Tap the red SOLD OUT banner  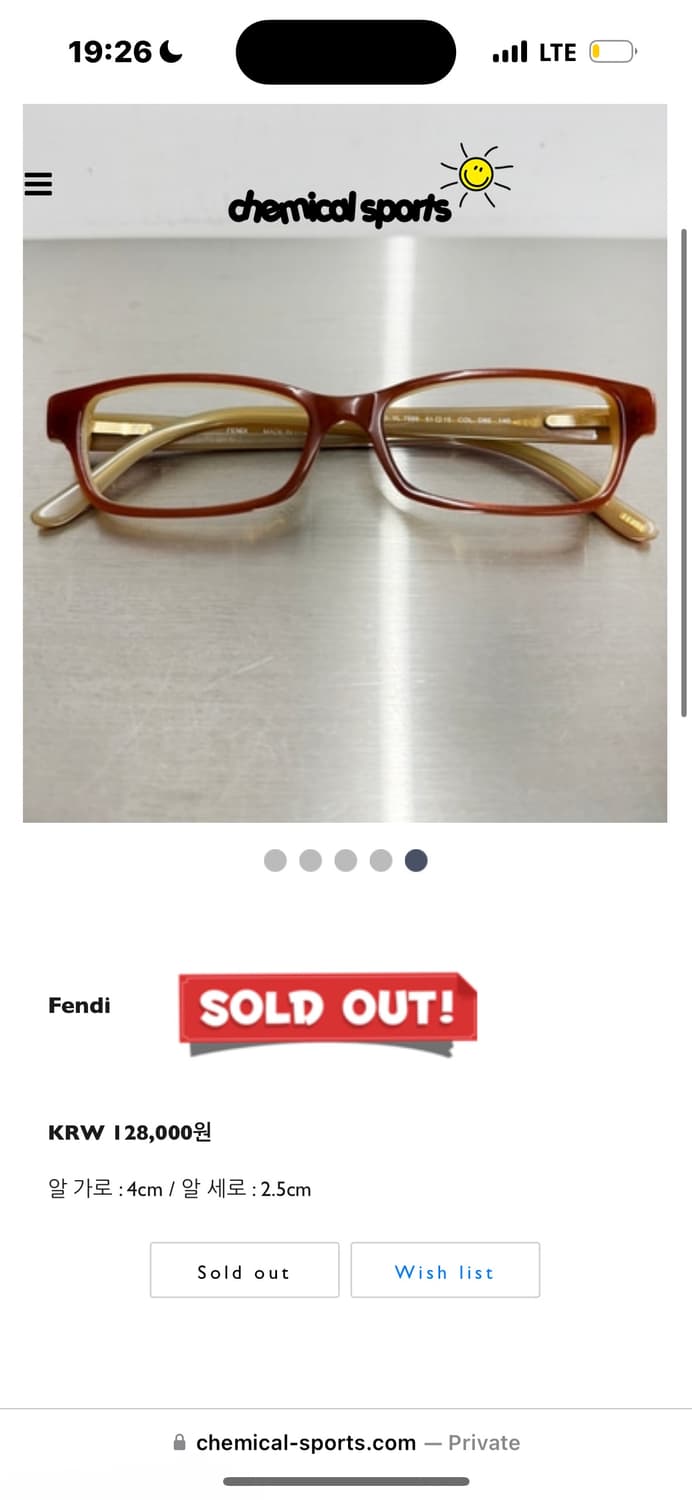point(328,1012)
